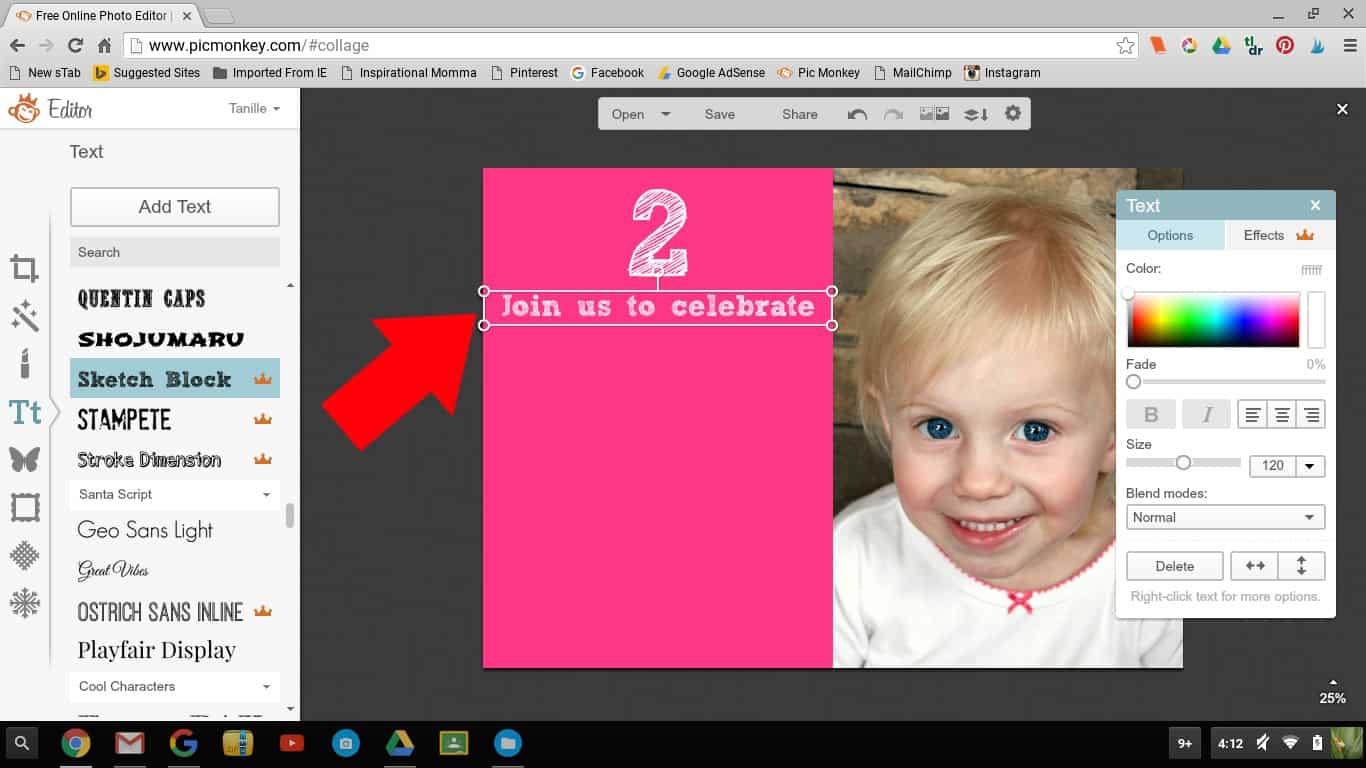Switch to the Effects tab

coord(1278,235)
